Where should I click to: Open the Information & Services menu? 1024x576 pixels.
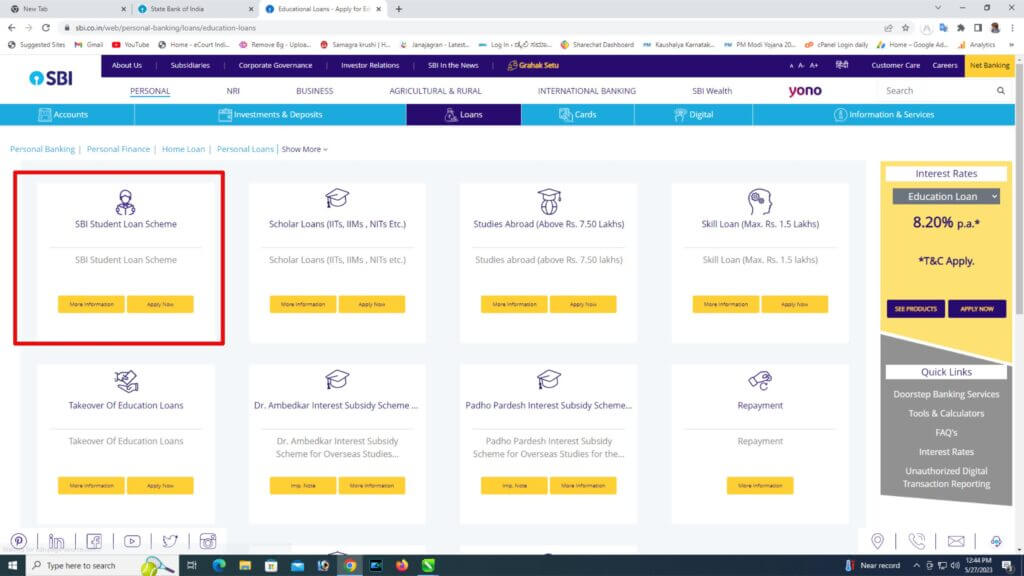(x=884, y=114)
